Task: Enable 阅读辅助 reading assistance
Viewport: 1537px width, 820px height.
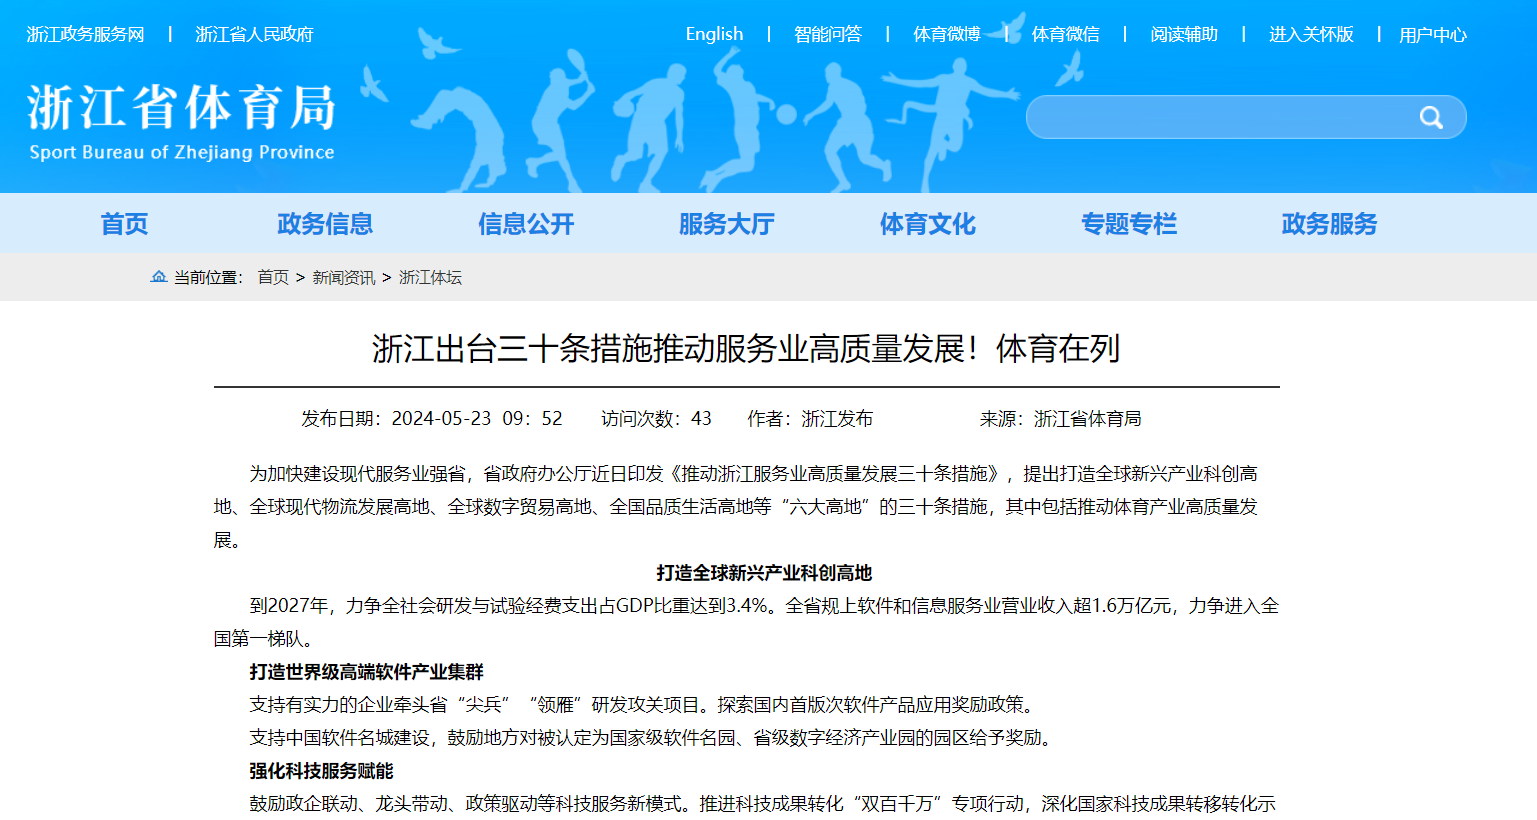Action: [x=1184, y=34]
